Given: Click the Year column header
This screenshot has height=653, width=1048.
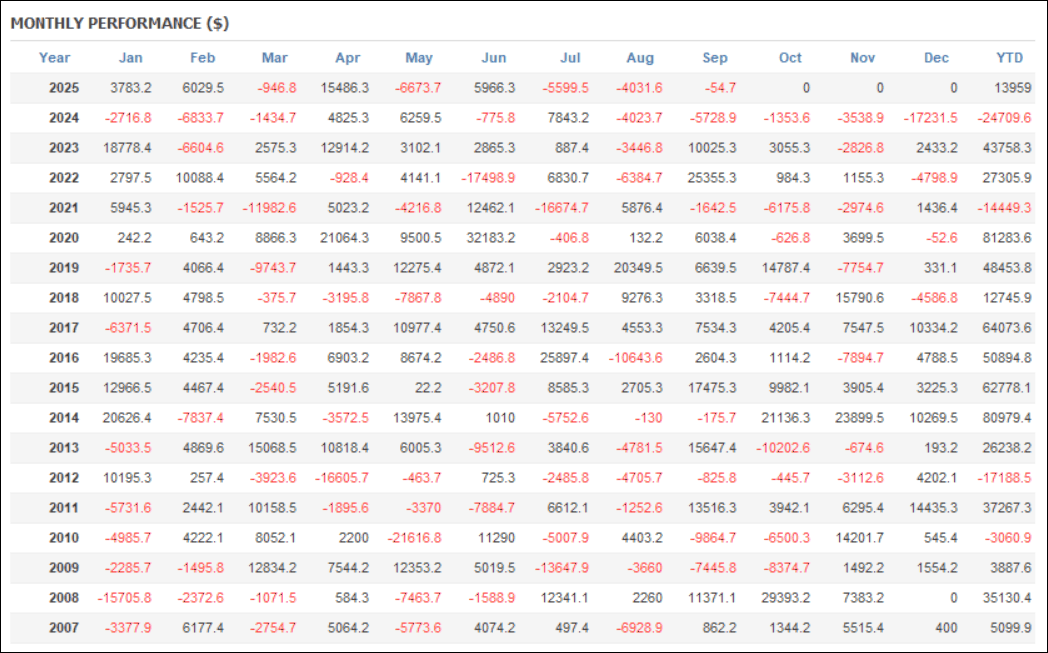Looking at the screenshot, I should point(55,58).
